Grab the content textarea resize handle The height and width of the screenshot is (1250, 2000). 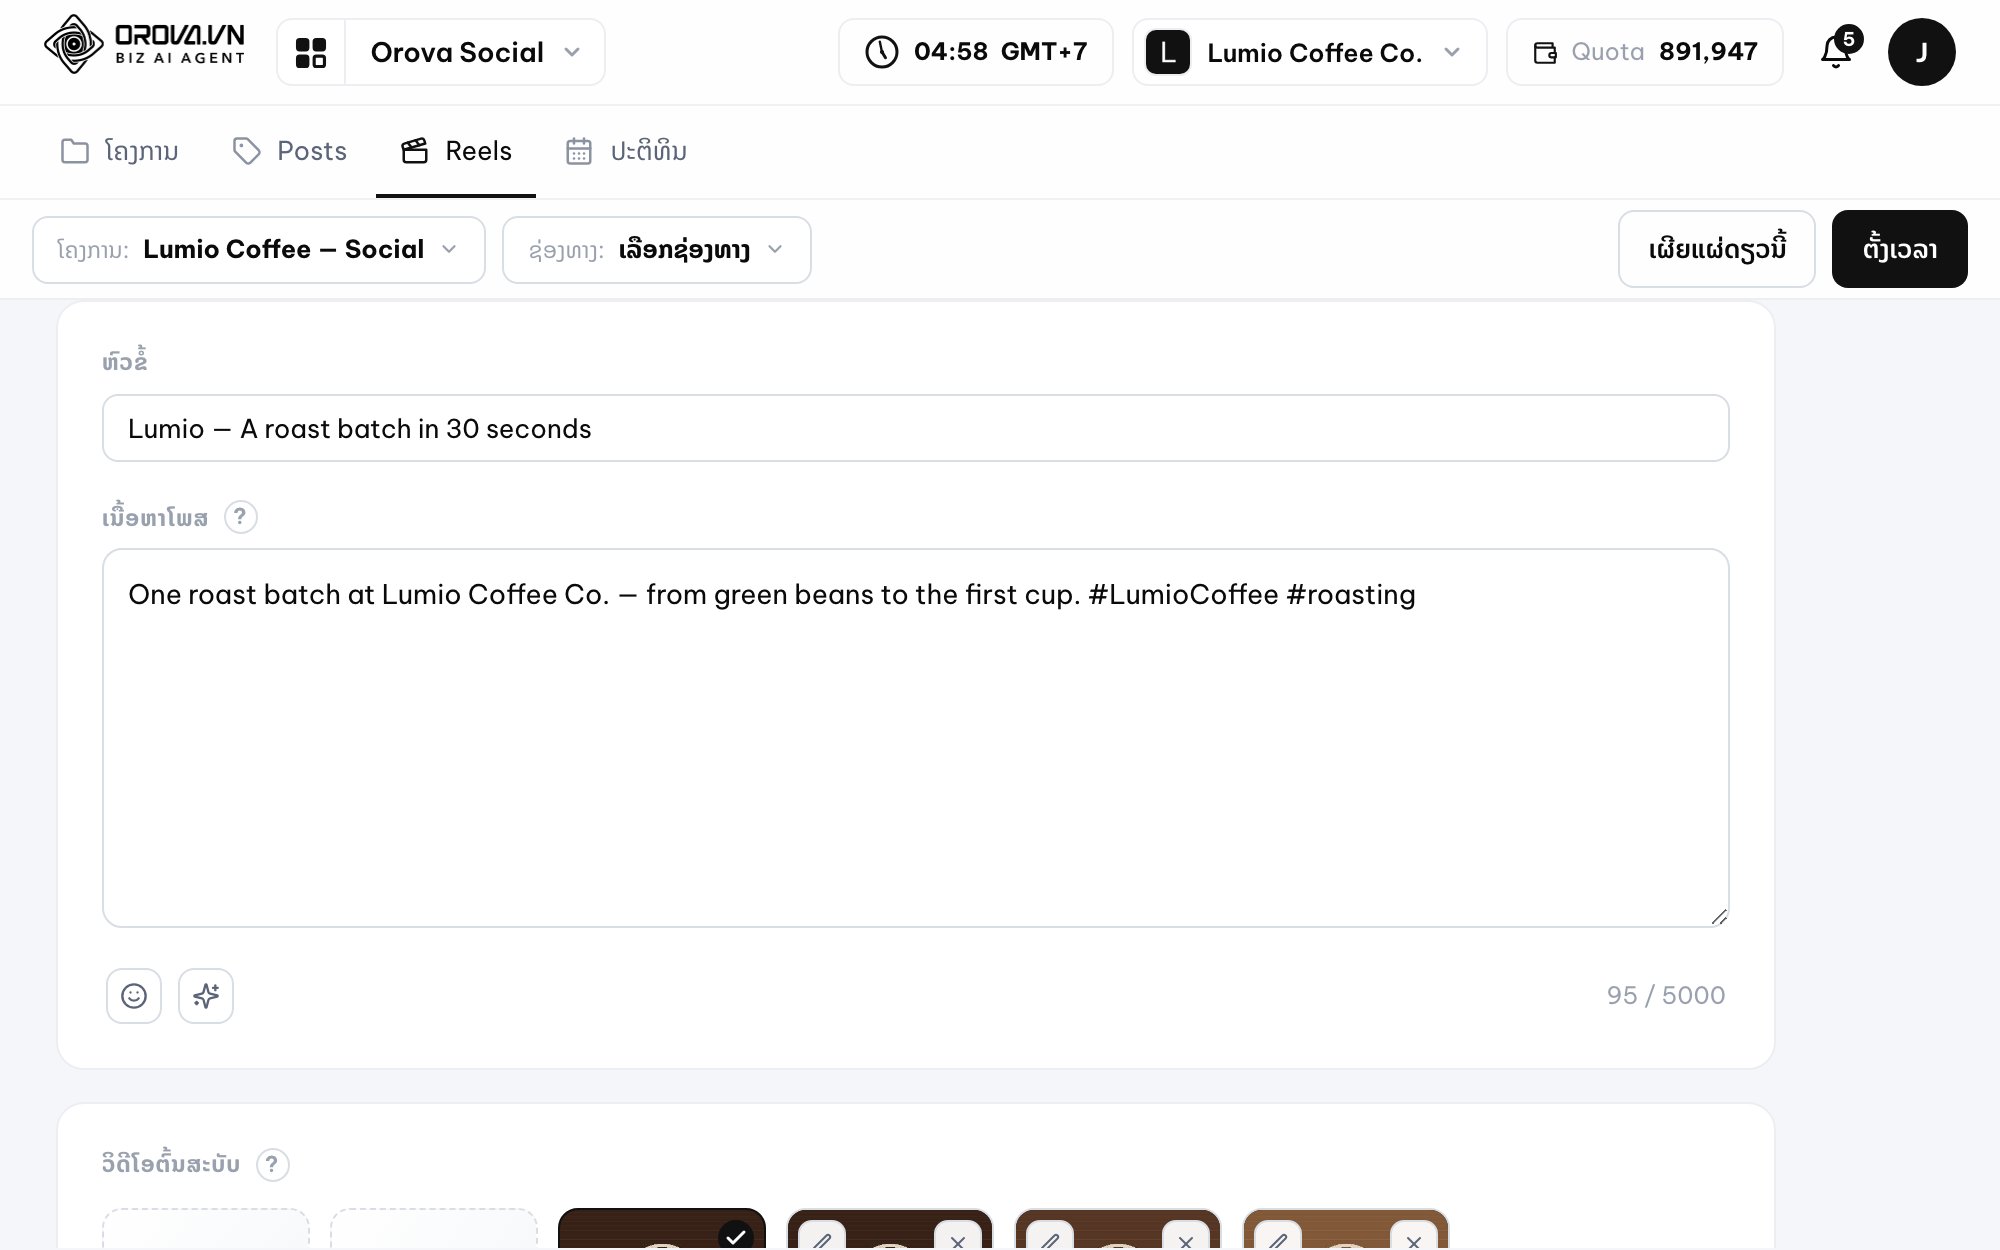pyautogui.click(x=1719, y=917)
